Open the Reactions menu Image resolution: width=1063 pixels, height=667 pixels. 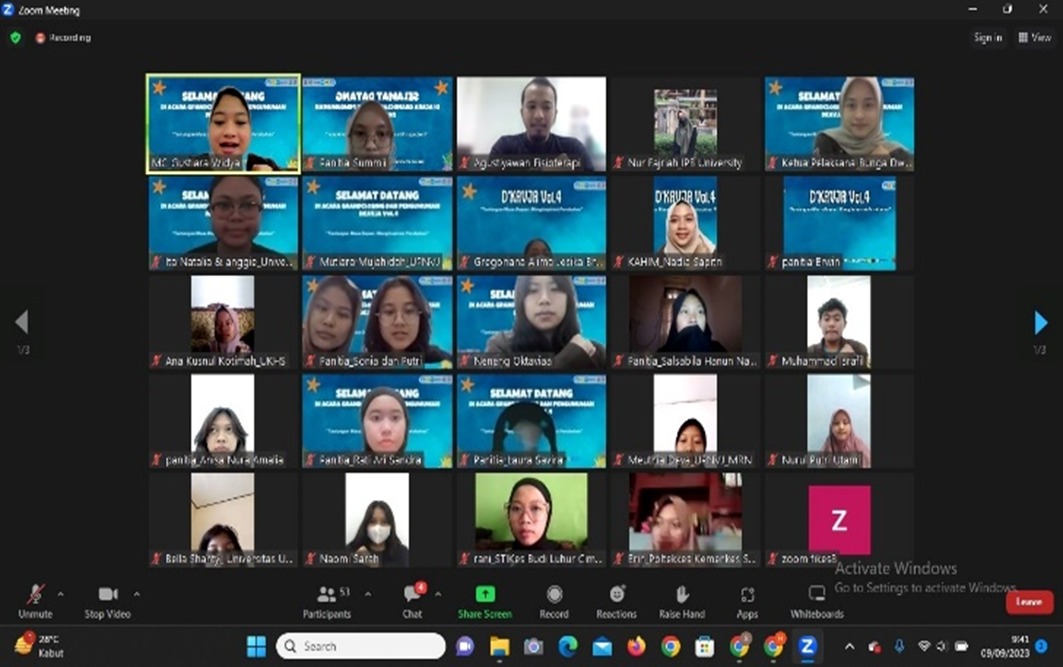click(616, 599)
